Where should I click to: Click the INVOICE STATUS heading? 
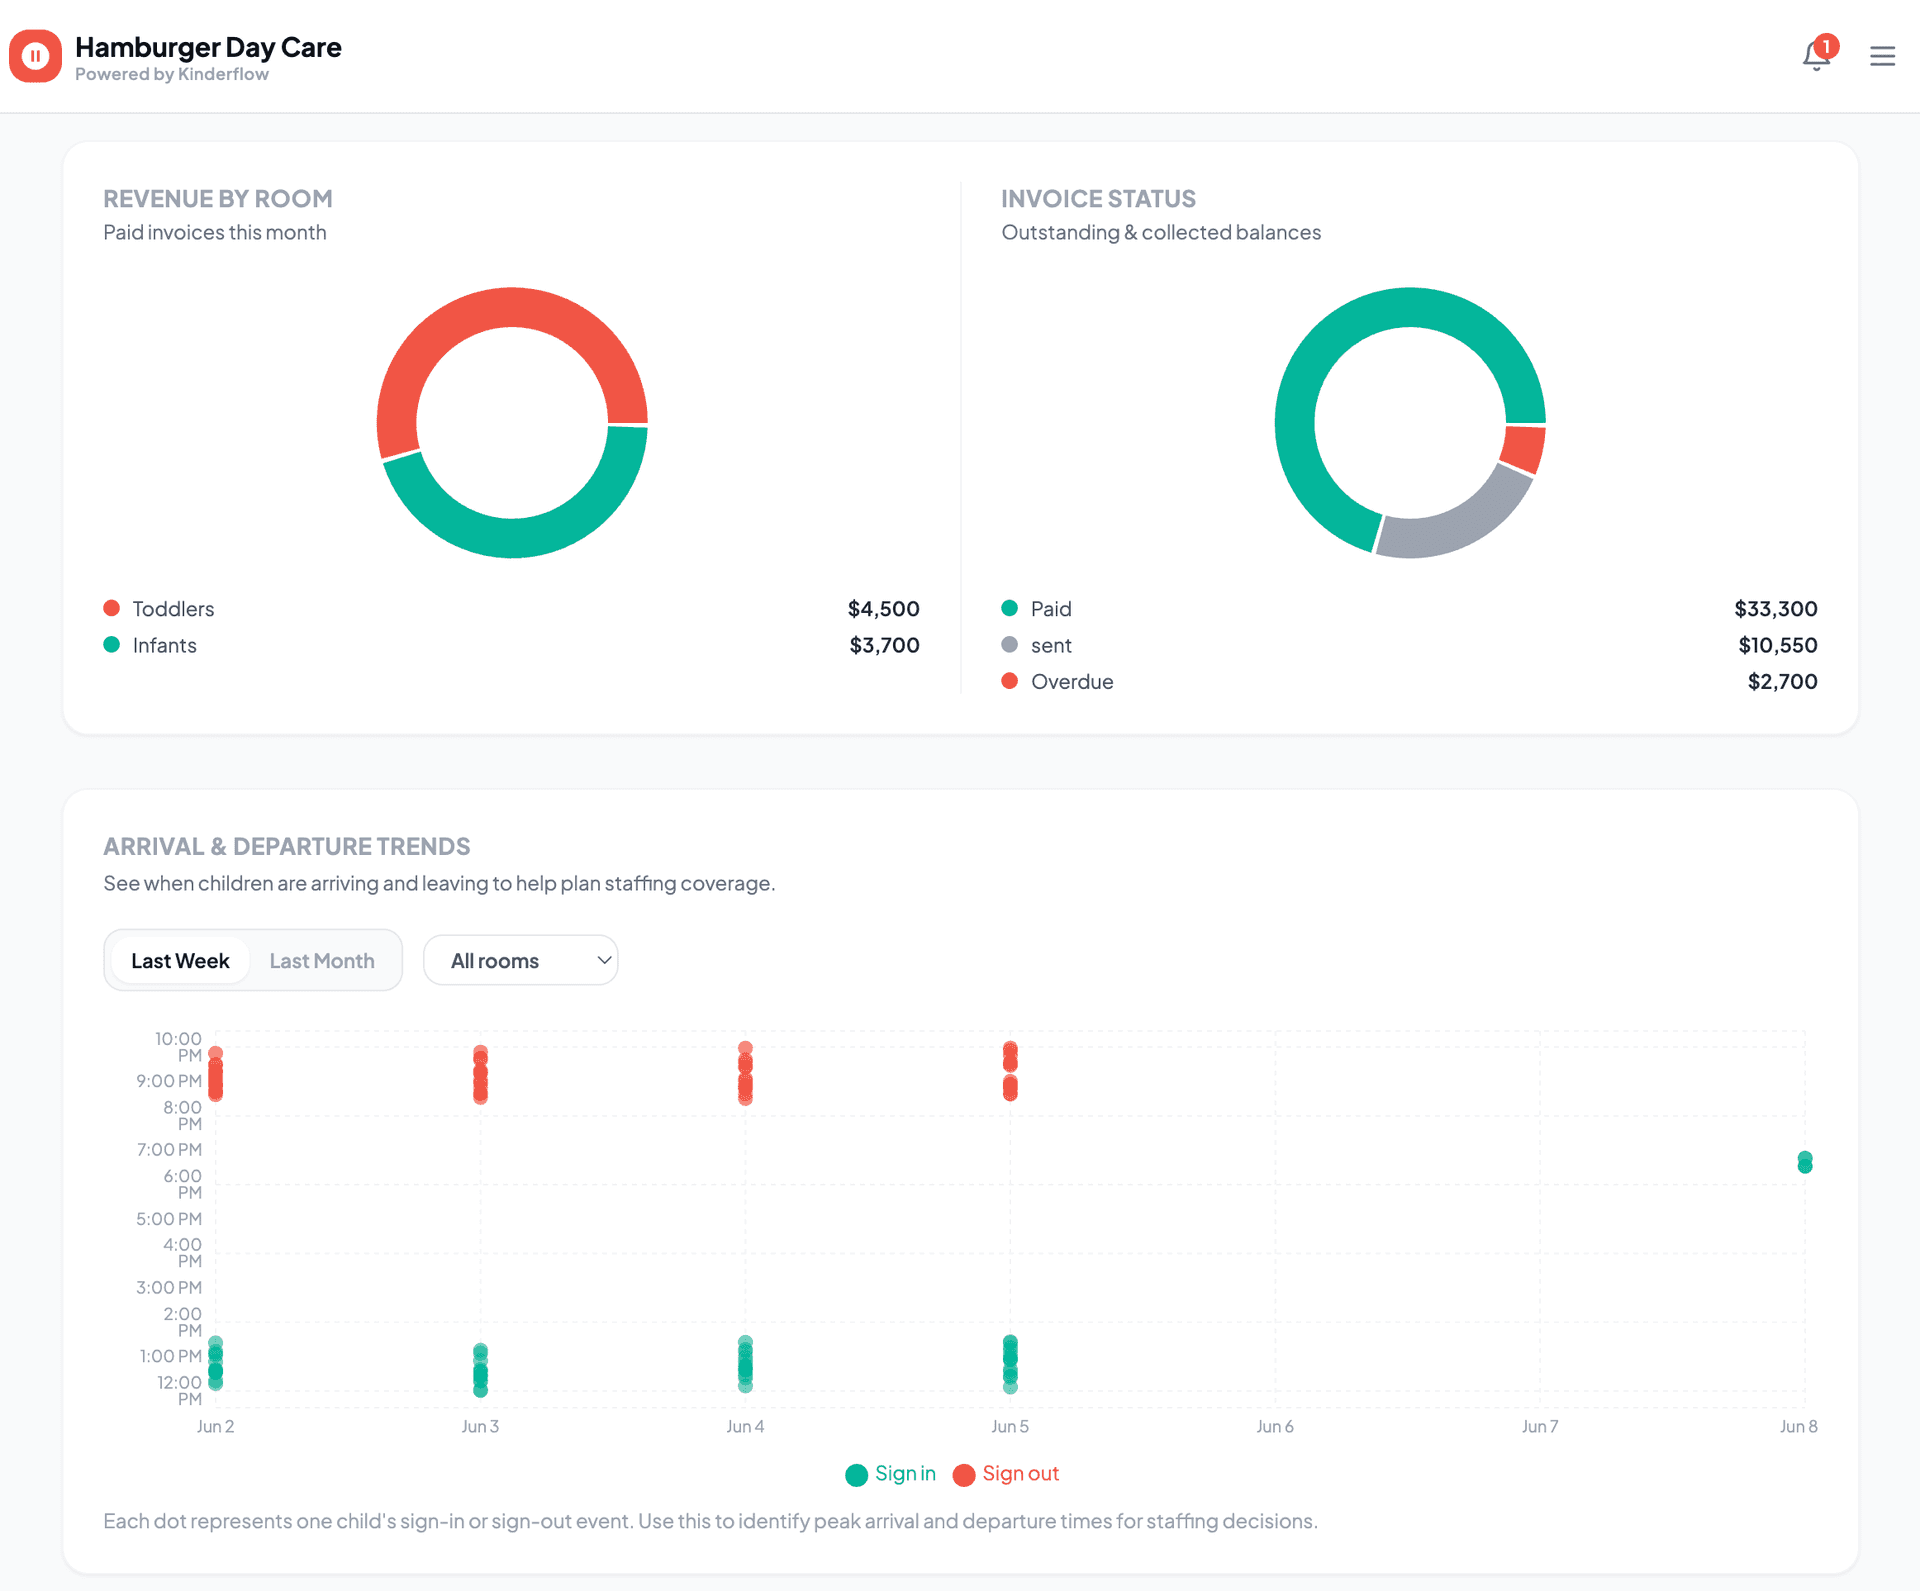click(1098, 198)
